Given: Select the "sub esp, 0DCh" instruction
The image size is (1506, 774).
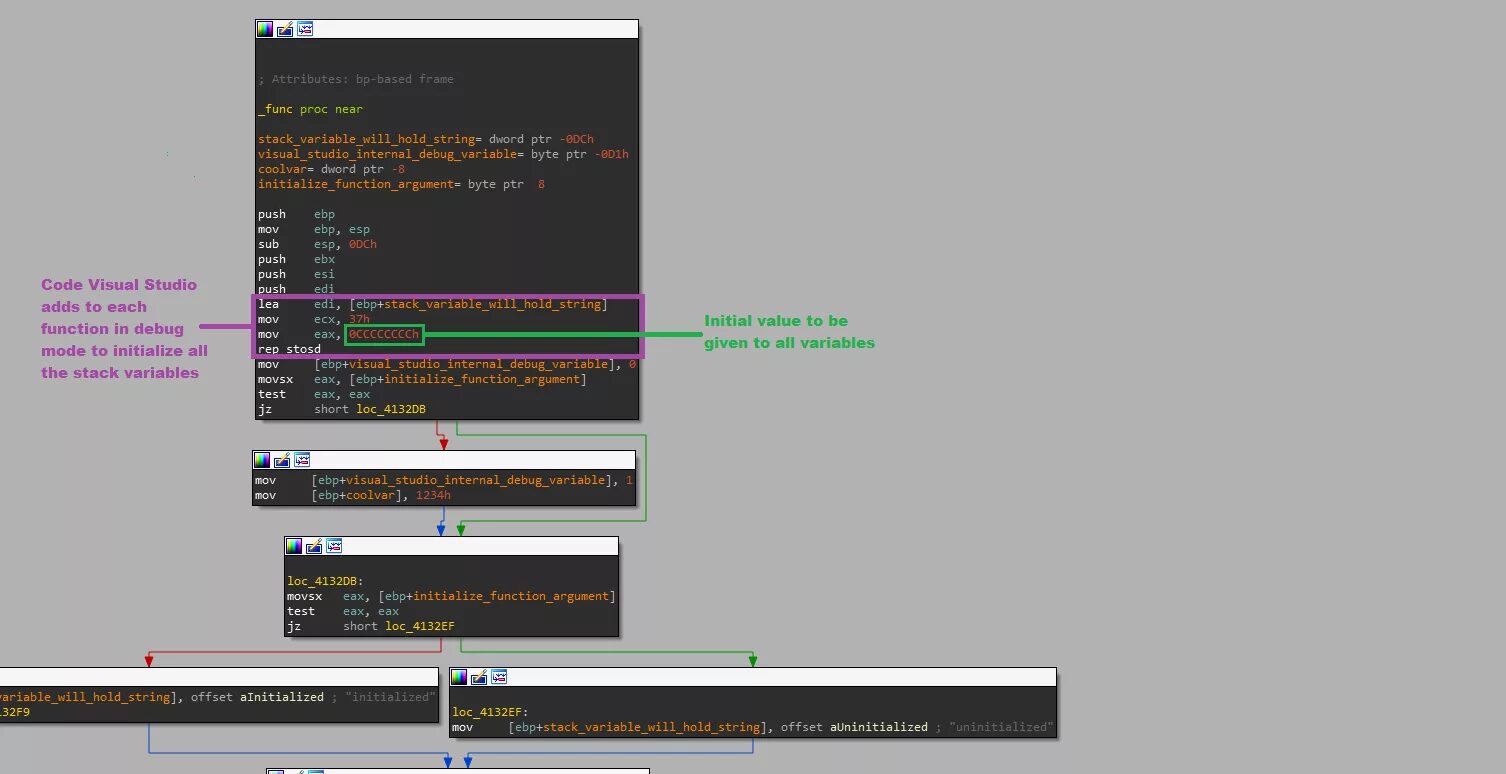Looking at the screenshot, I should [x=317, y=244].
